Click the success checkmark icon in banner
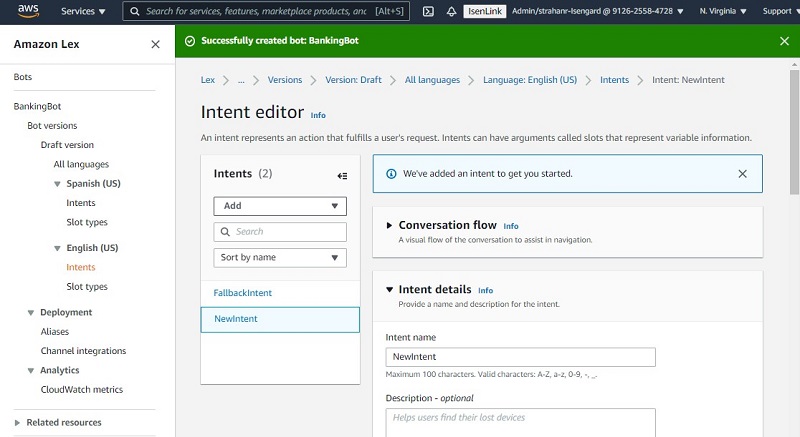Screen dimensions: 800x437 click(190, 41)
